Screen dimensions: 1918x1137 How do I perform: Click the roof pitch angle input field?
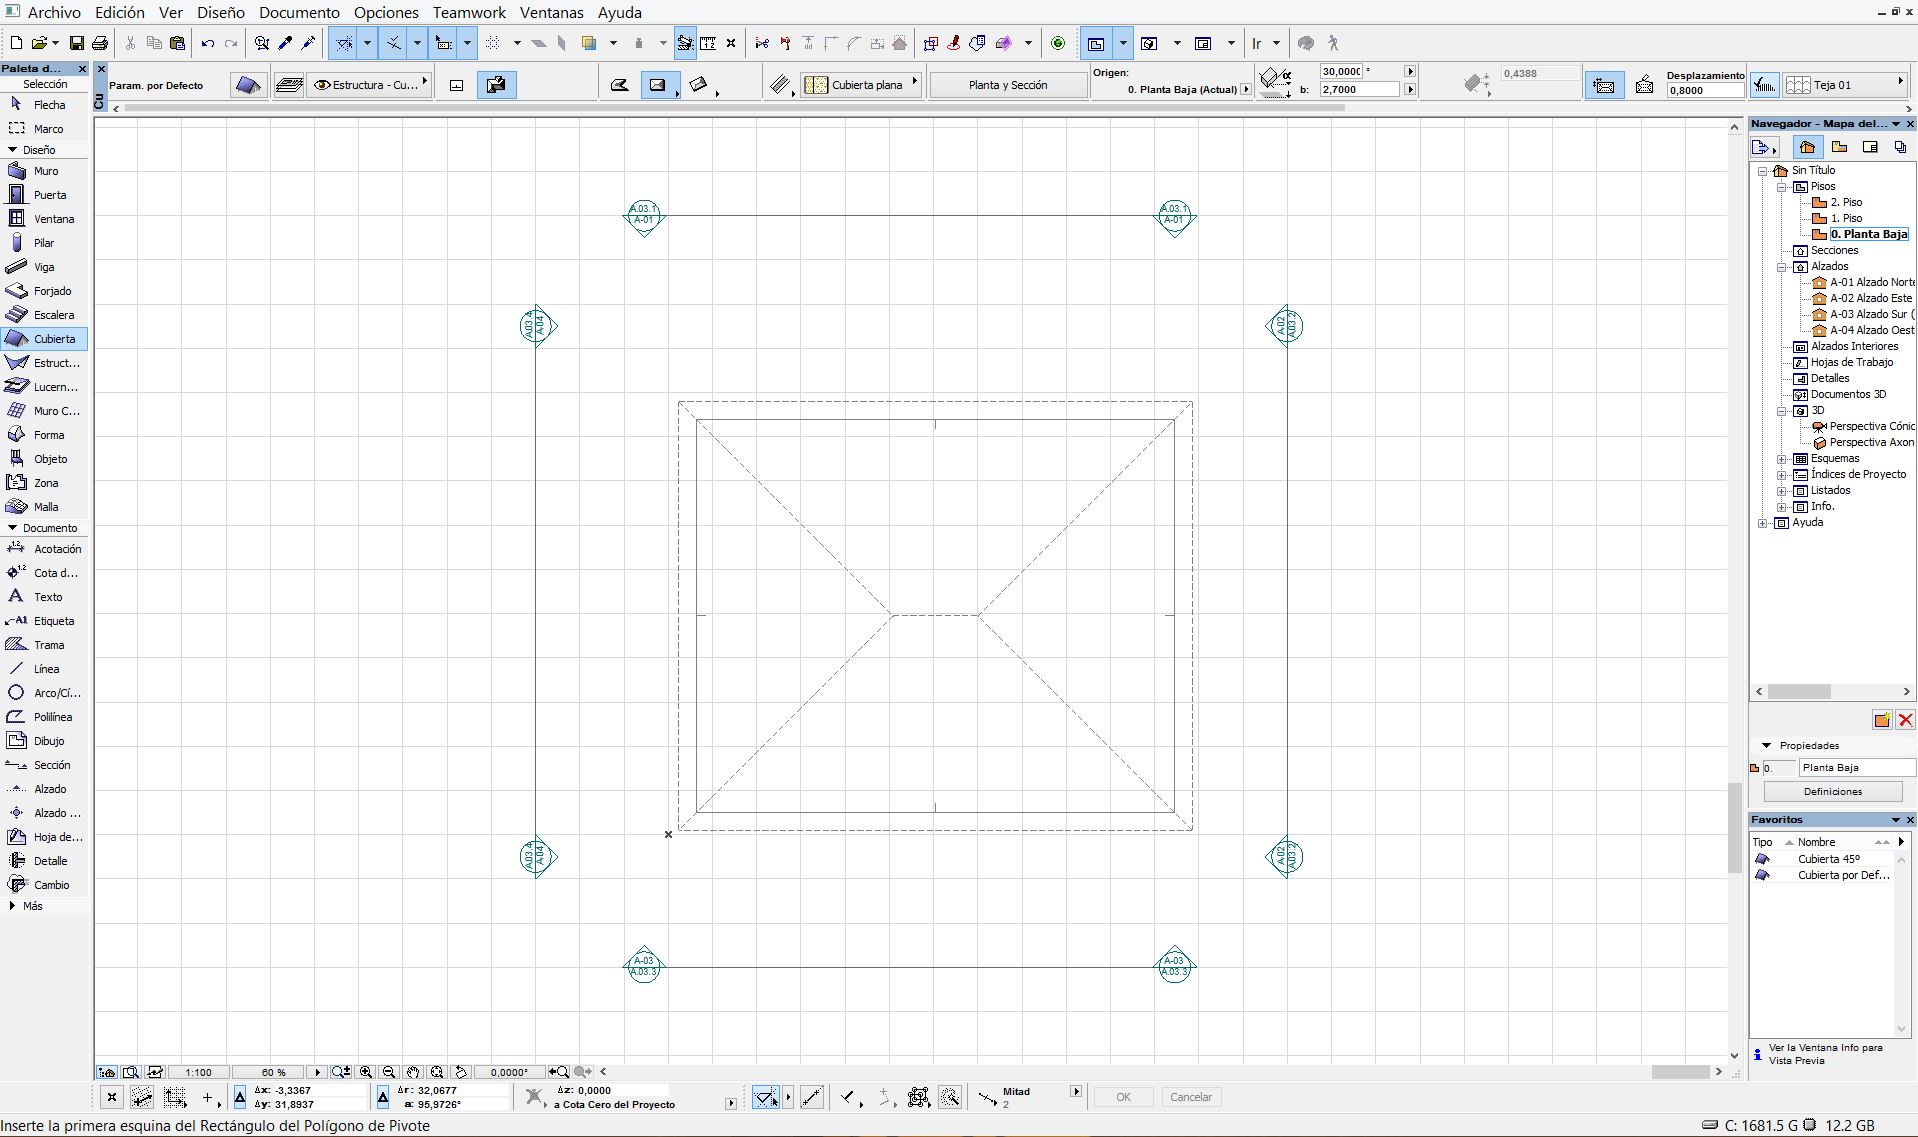coord(1341,72)
